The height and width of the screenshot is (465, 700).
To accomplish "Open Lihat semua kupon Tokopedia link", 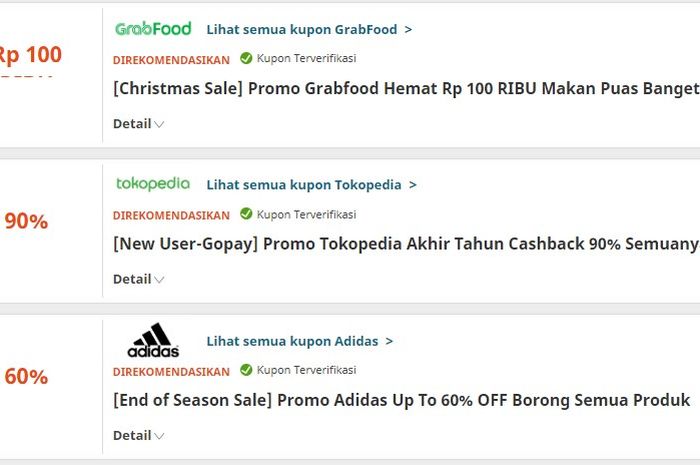I will (x=304, y=185).
